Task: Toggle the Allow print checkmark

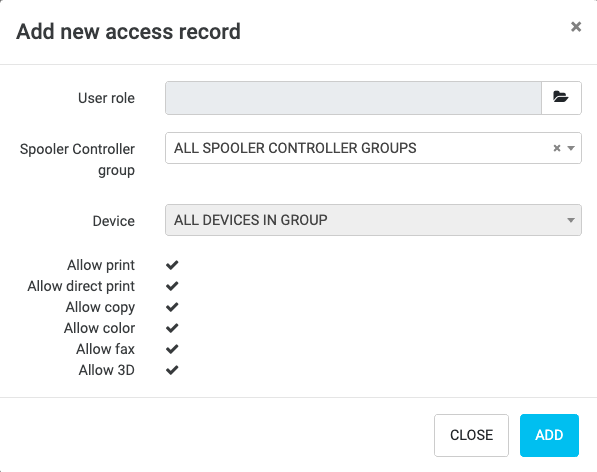Action: click(172, 265)
